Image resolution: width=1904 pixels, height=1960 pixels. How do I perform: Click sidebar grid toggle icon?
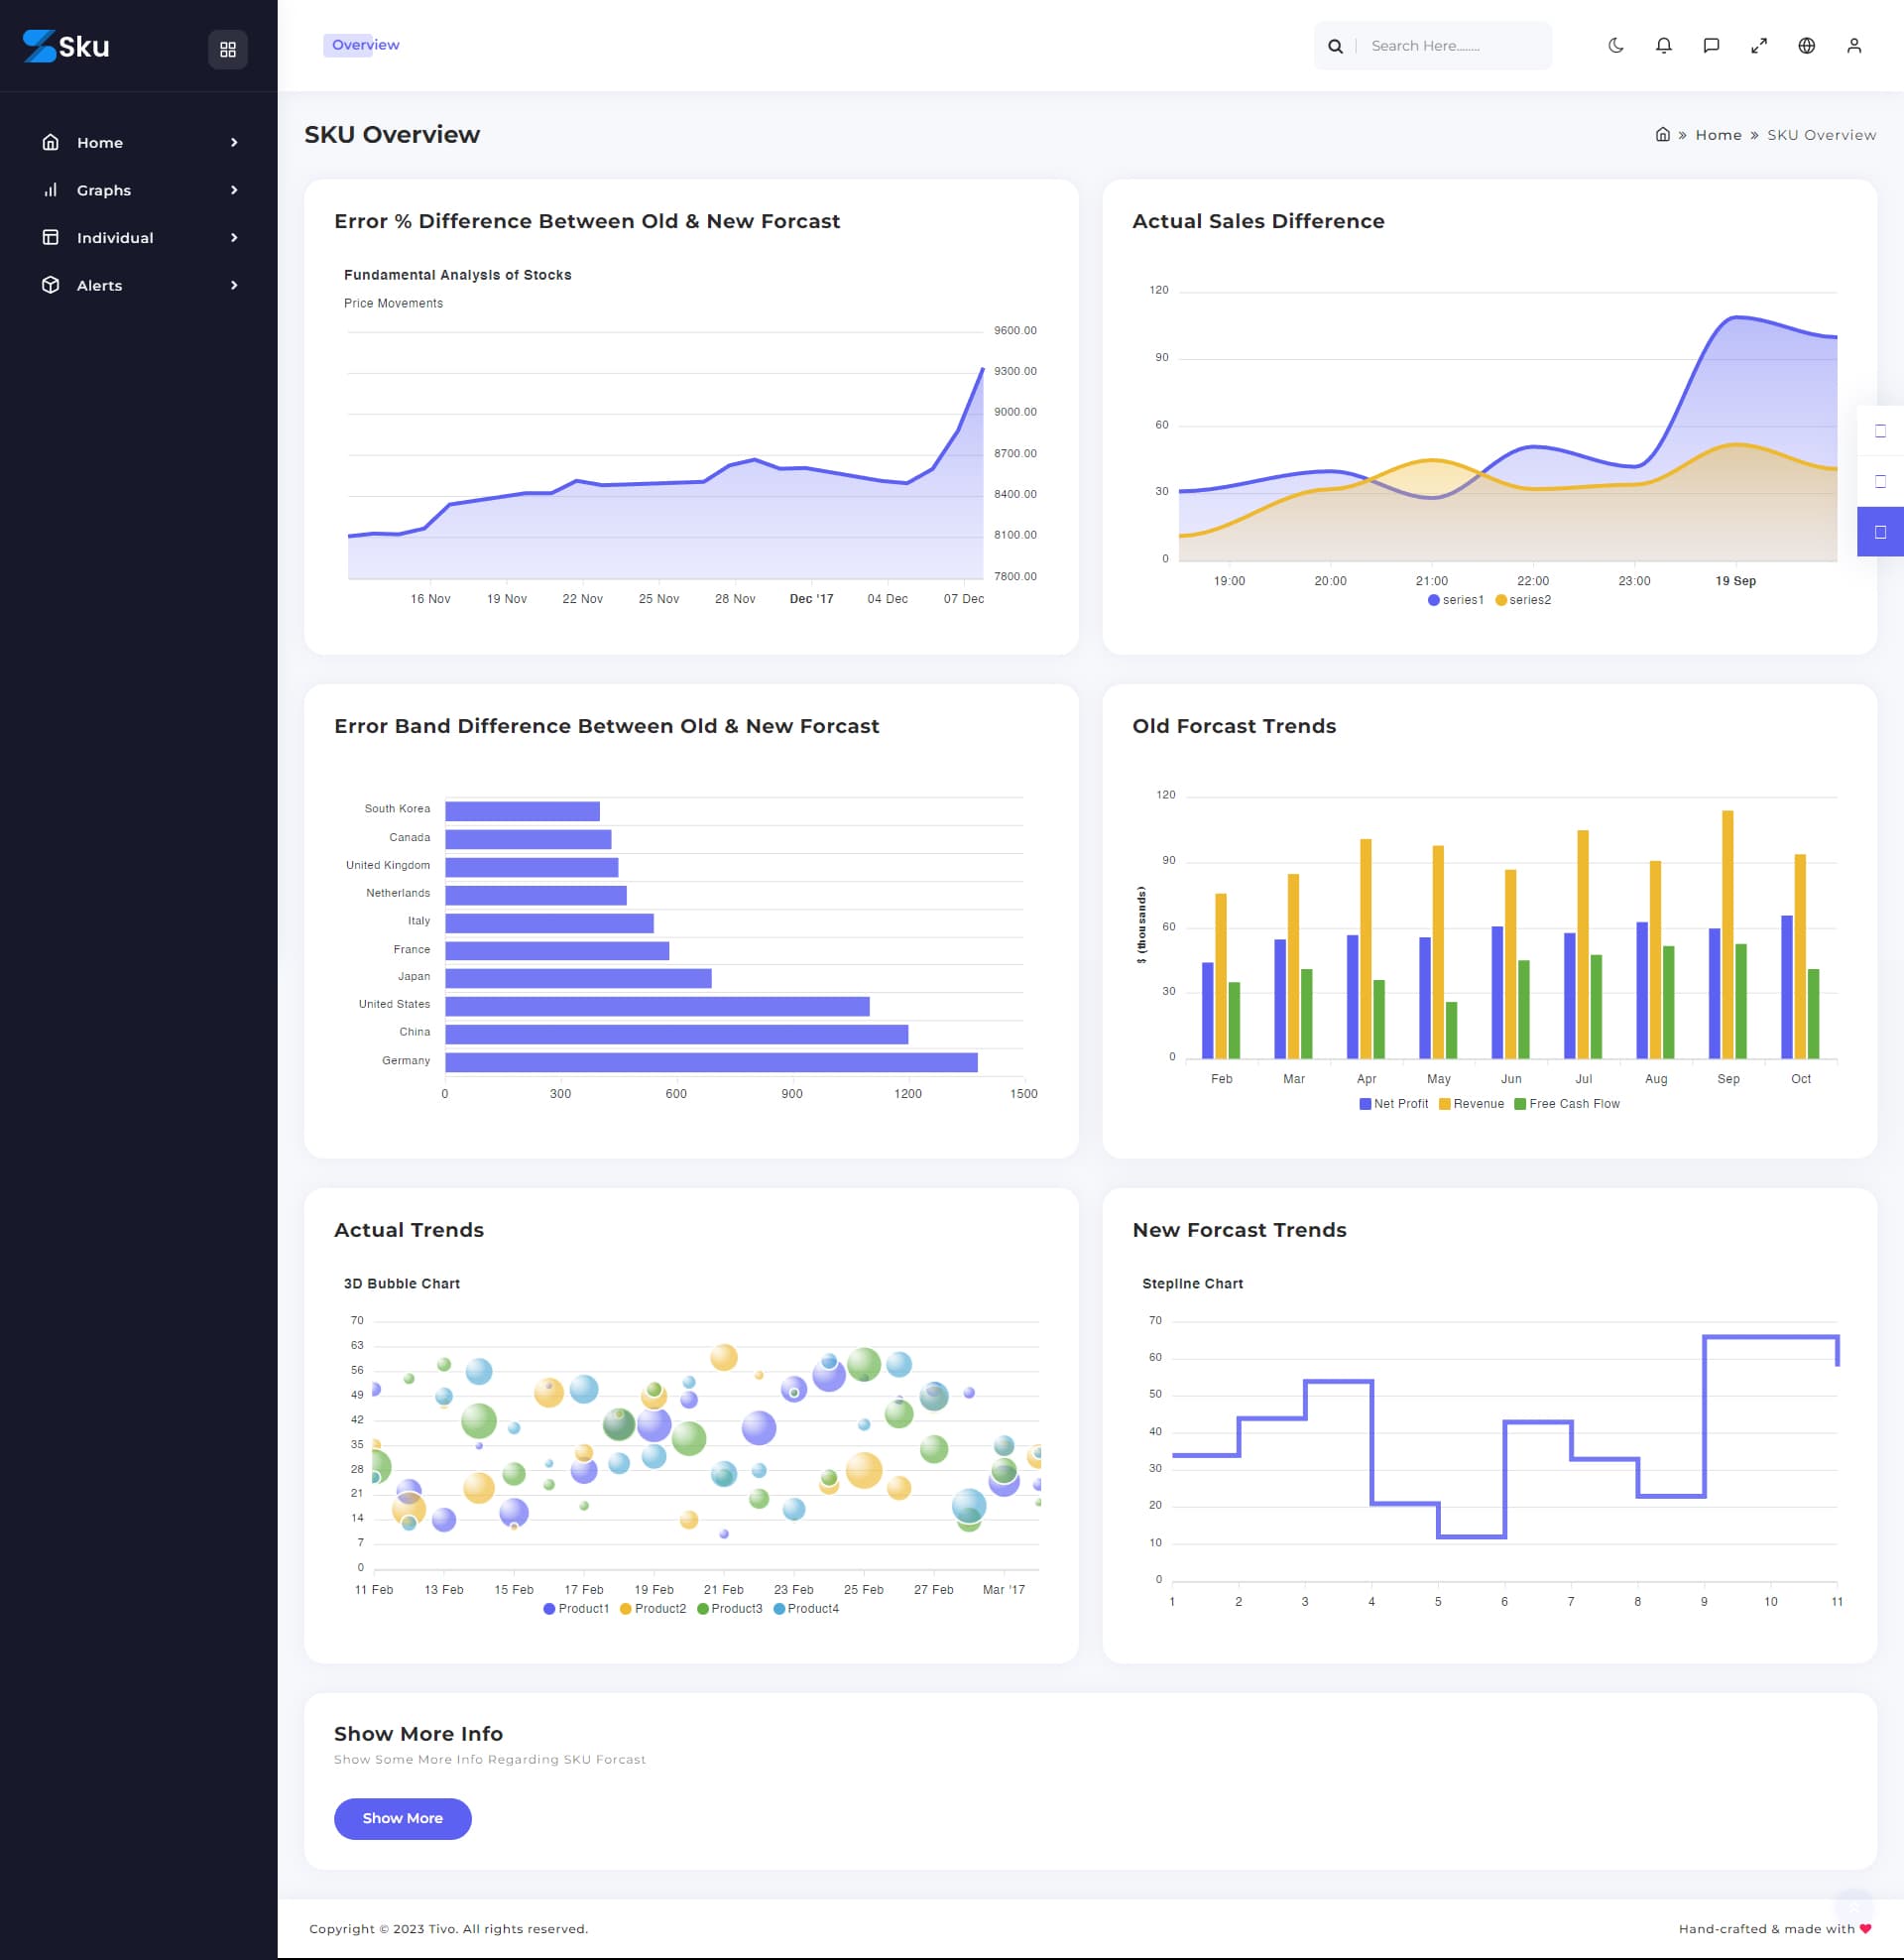228,49
